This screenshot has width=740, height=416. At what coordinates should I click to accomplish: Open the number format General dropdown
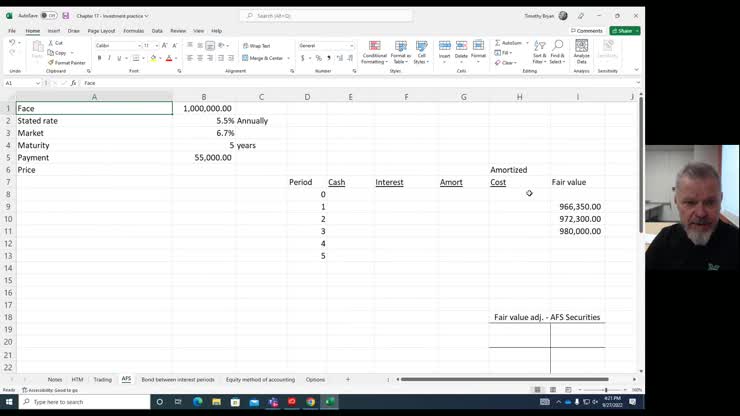(352, 46)
